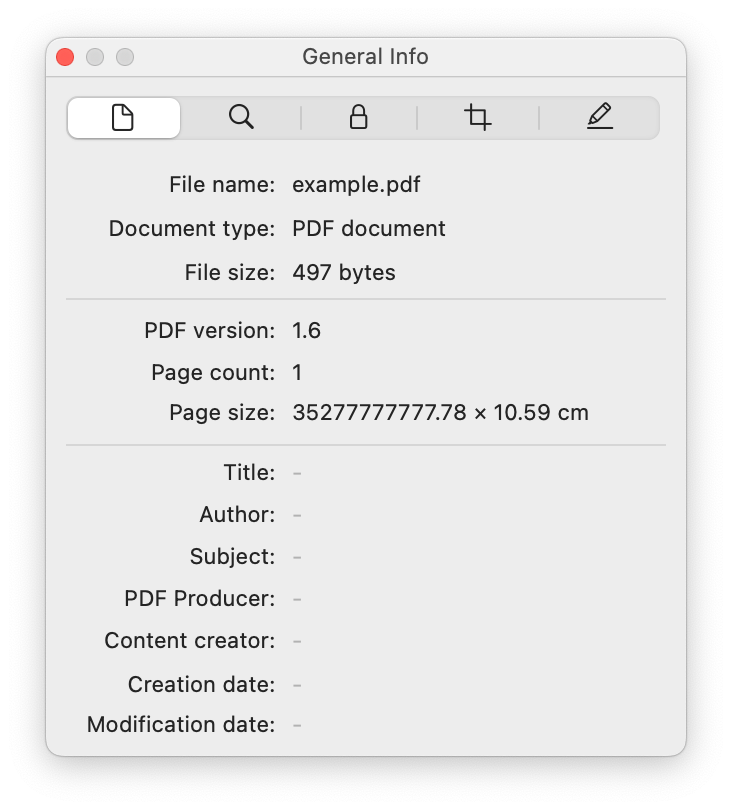Click the Creation date label
The width and height of the screenshot is (732, 810).
point(201,685)
